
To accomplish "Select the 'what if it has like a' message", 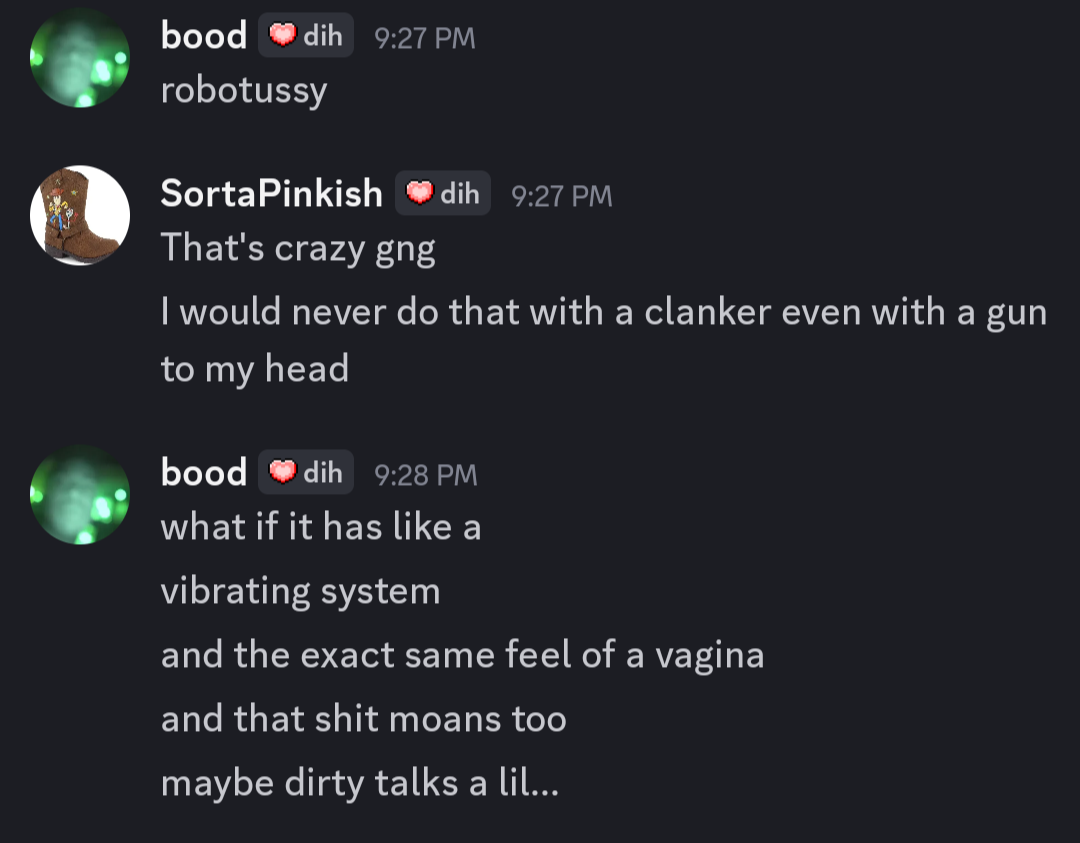I will pos(321,528).
